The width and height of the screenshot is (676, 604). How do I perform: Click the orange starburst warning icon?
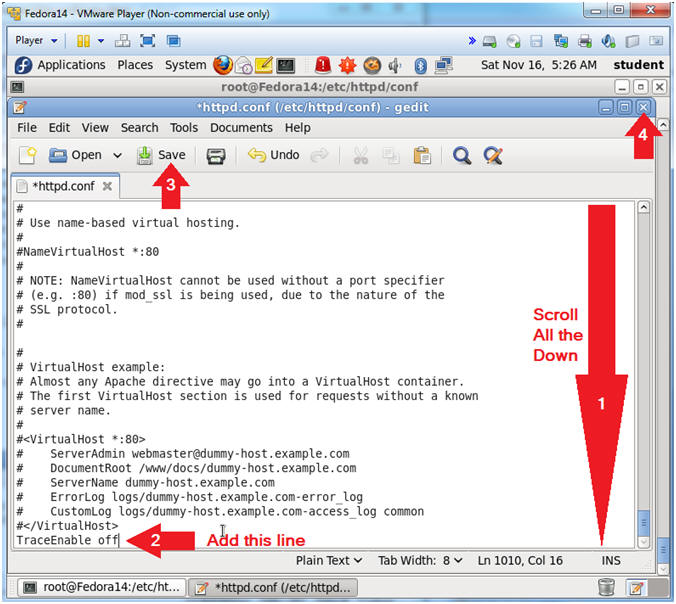(347, 66)
